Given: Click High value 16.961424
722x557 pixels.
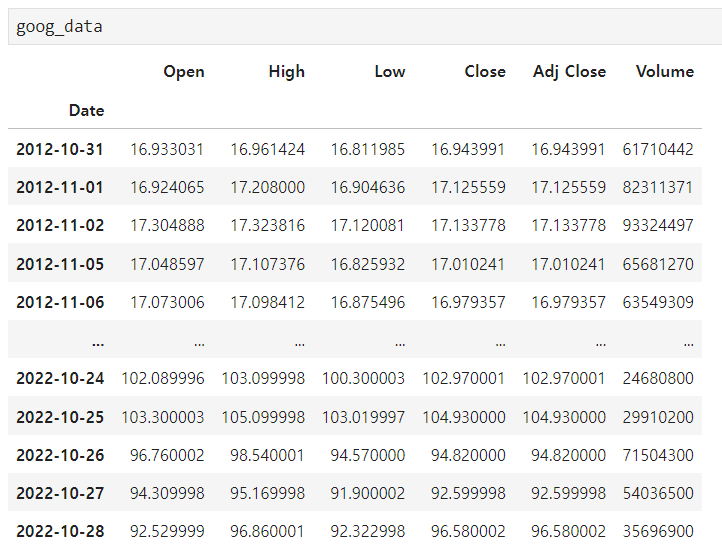Looking at the screenshot, I should point(268,150).
